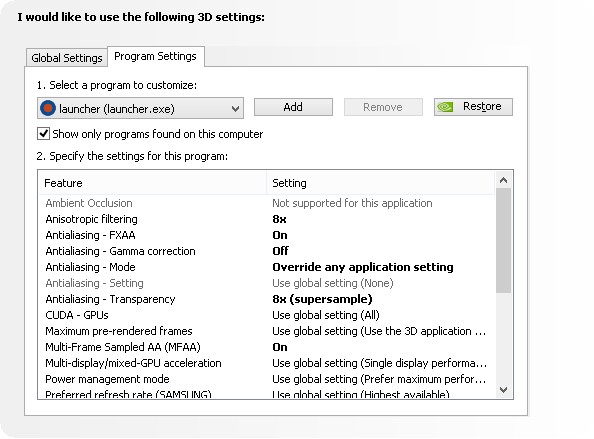Click the greyed-out Remove button
The image size is (594, 439).
click(383, 107)
